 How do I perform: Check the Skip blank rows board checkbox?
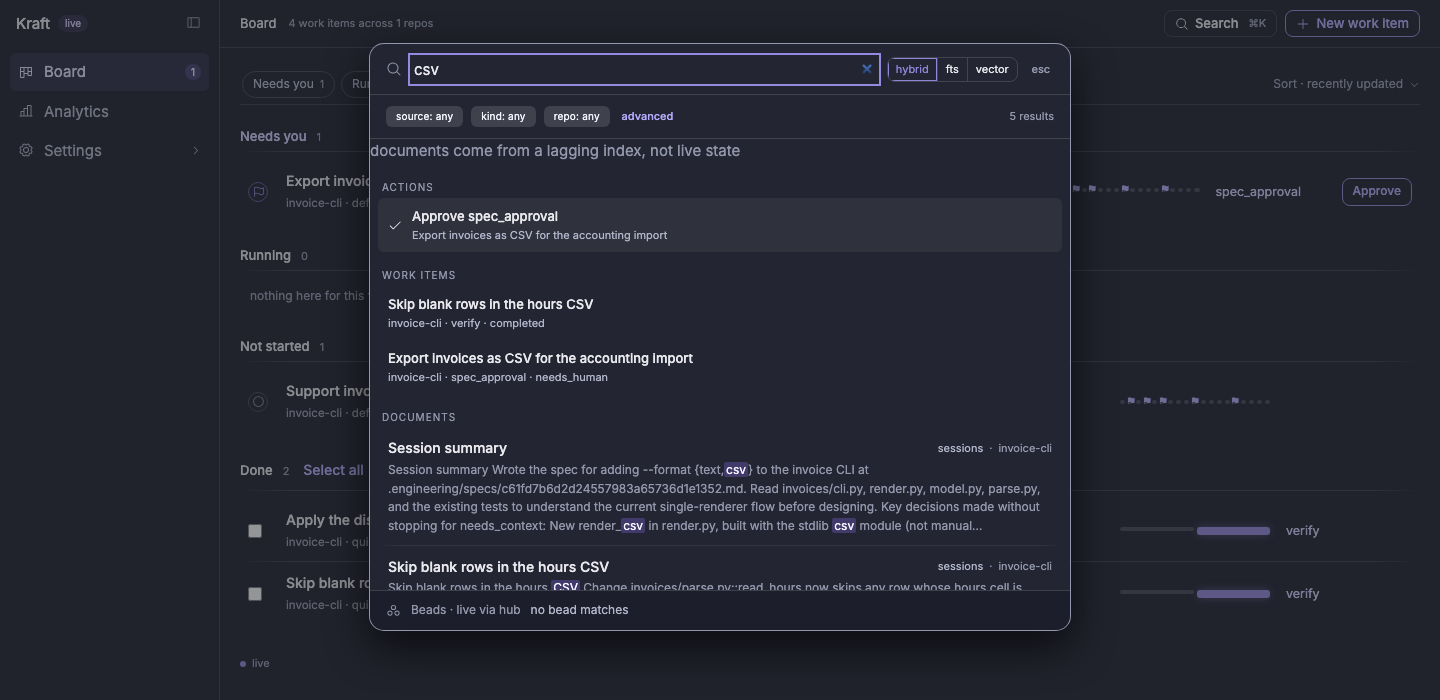[255, 594]
